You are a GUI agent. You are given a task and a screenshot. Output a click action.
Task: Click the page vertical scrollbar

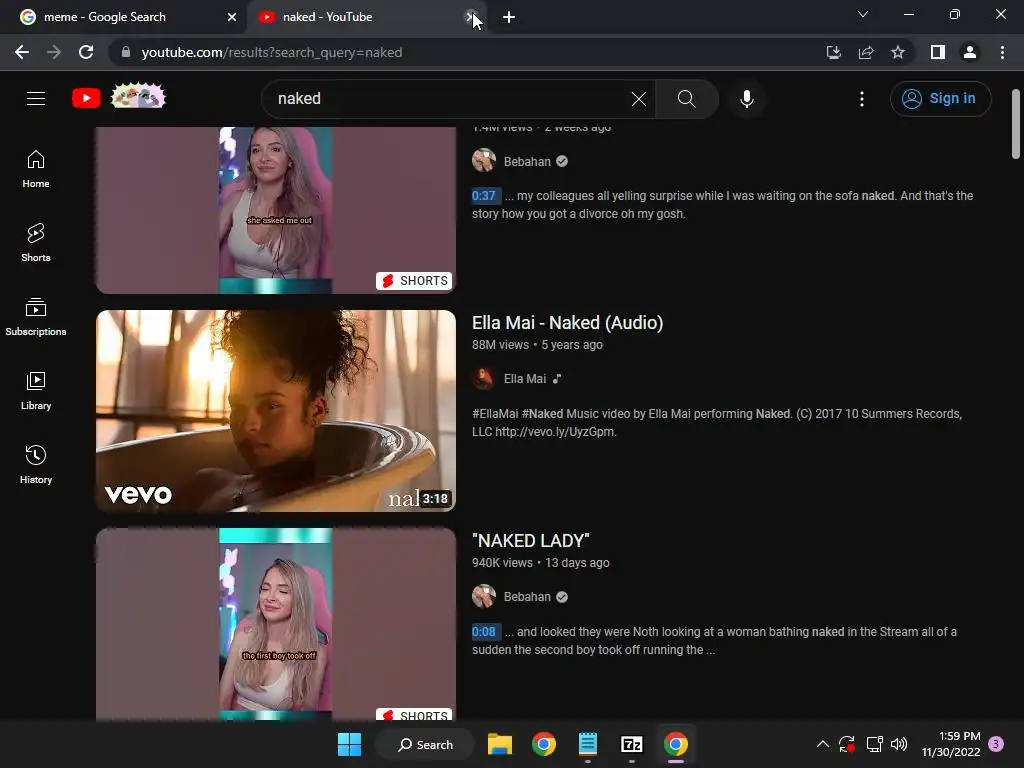click(x=1016, y=124)
